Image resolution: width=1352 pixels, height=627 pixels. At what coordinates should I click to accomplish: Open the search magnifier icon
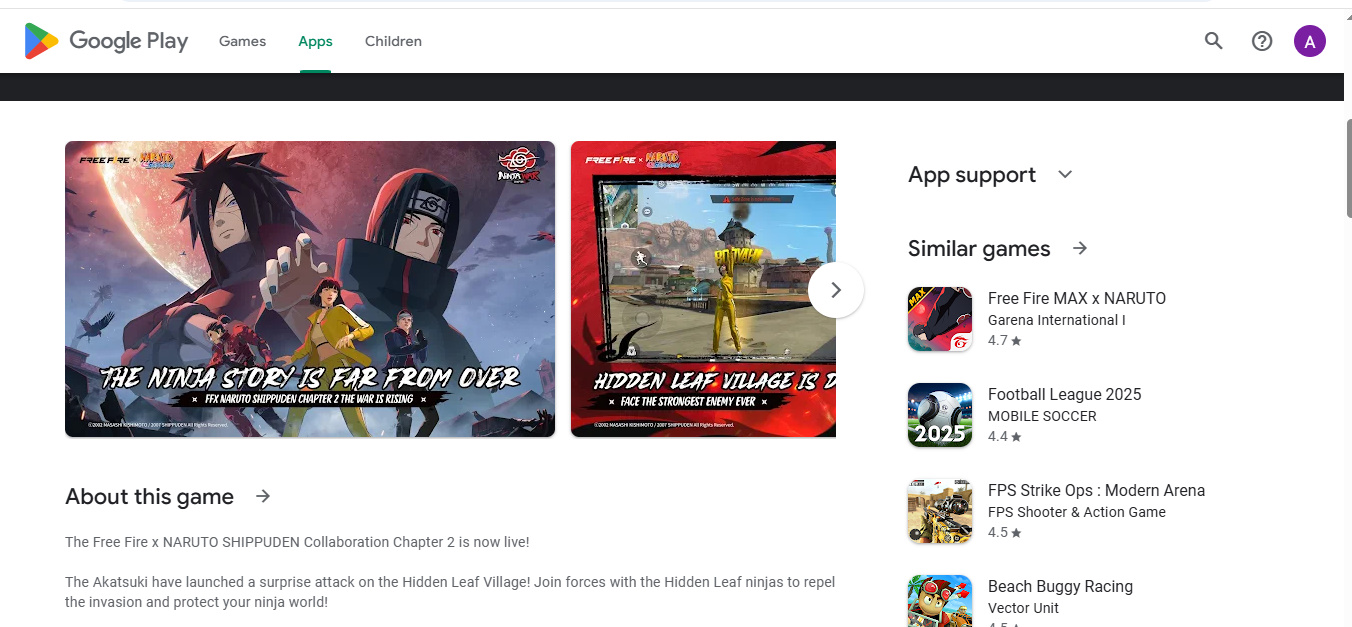[x=1214, y=41]
